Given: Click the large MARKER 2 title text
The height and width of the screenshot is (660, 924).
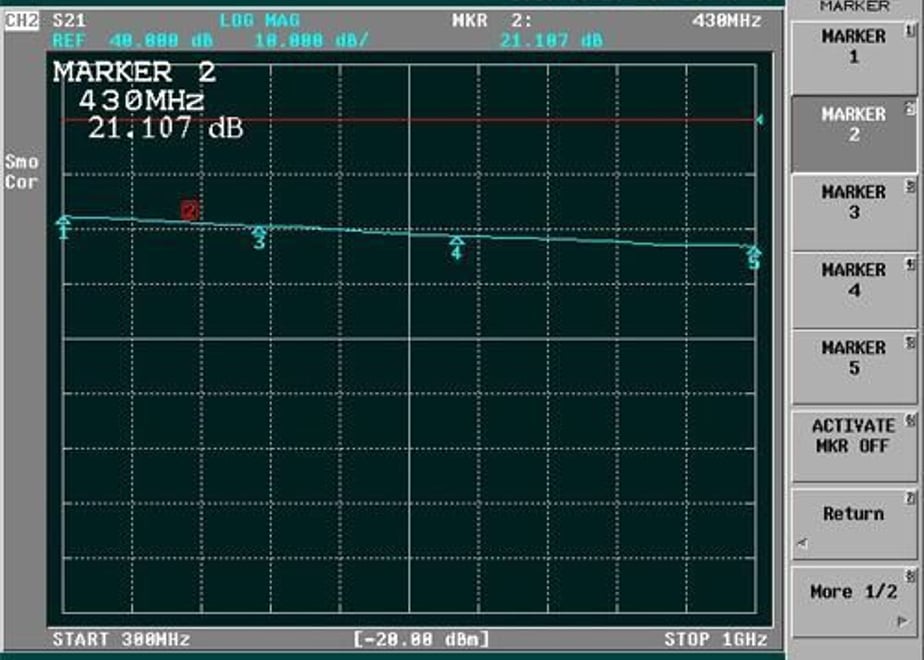Looking at the screenshot, I should pyautogui.click(x=135, y=72).
